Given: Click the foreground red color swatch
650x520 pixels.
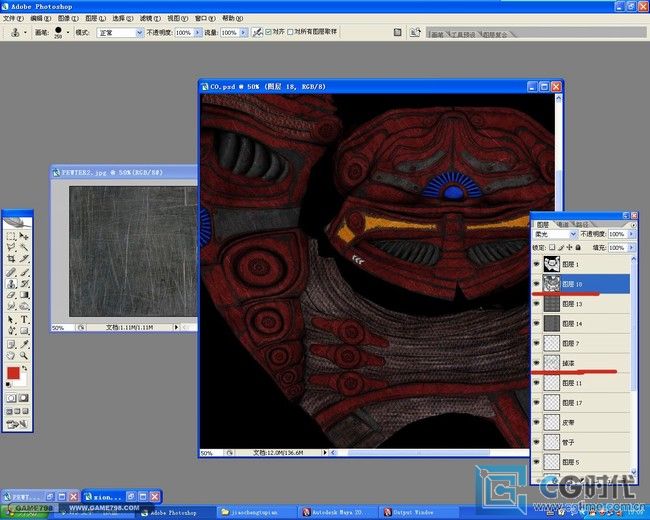Looking at the screenshot, I should click(12, 372).
